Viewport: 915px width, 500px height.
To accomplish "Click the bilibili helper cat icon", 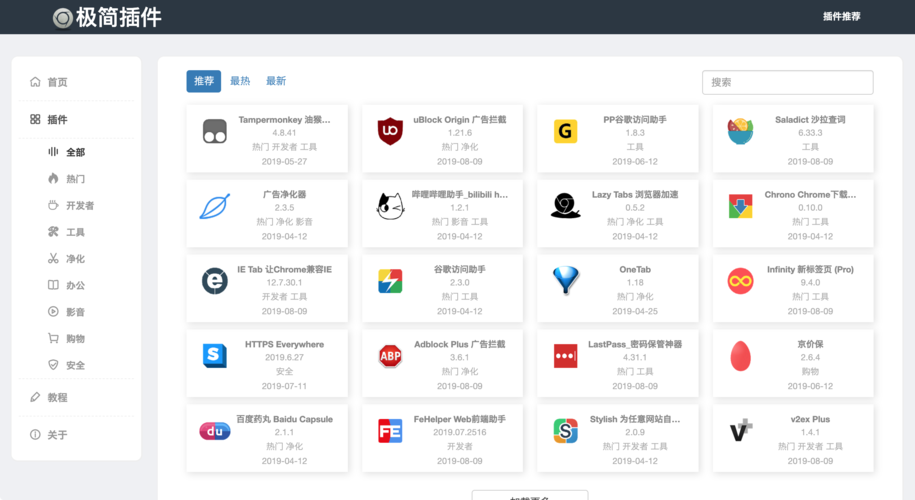I will point(390,206).
